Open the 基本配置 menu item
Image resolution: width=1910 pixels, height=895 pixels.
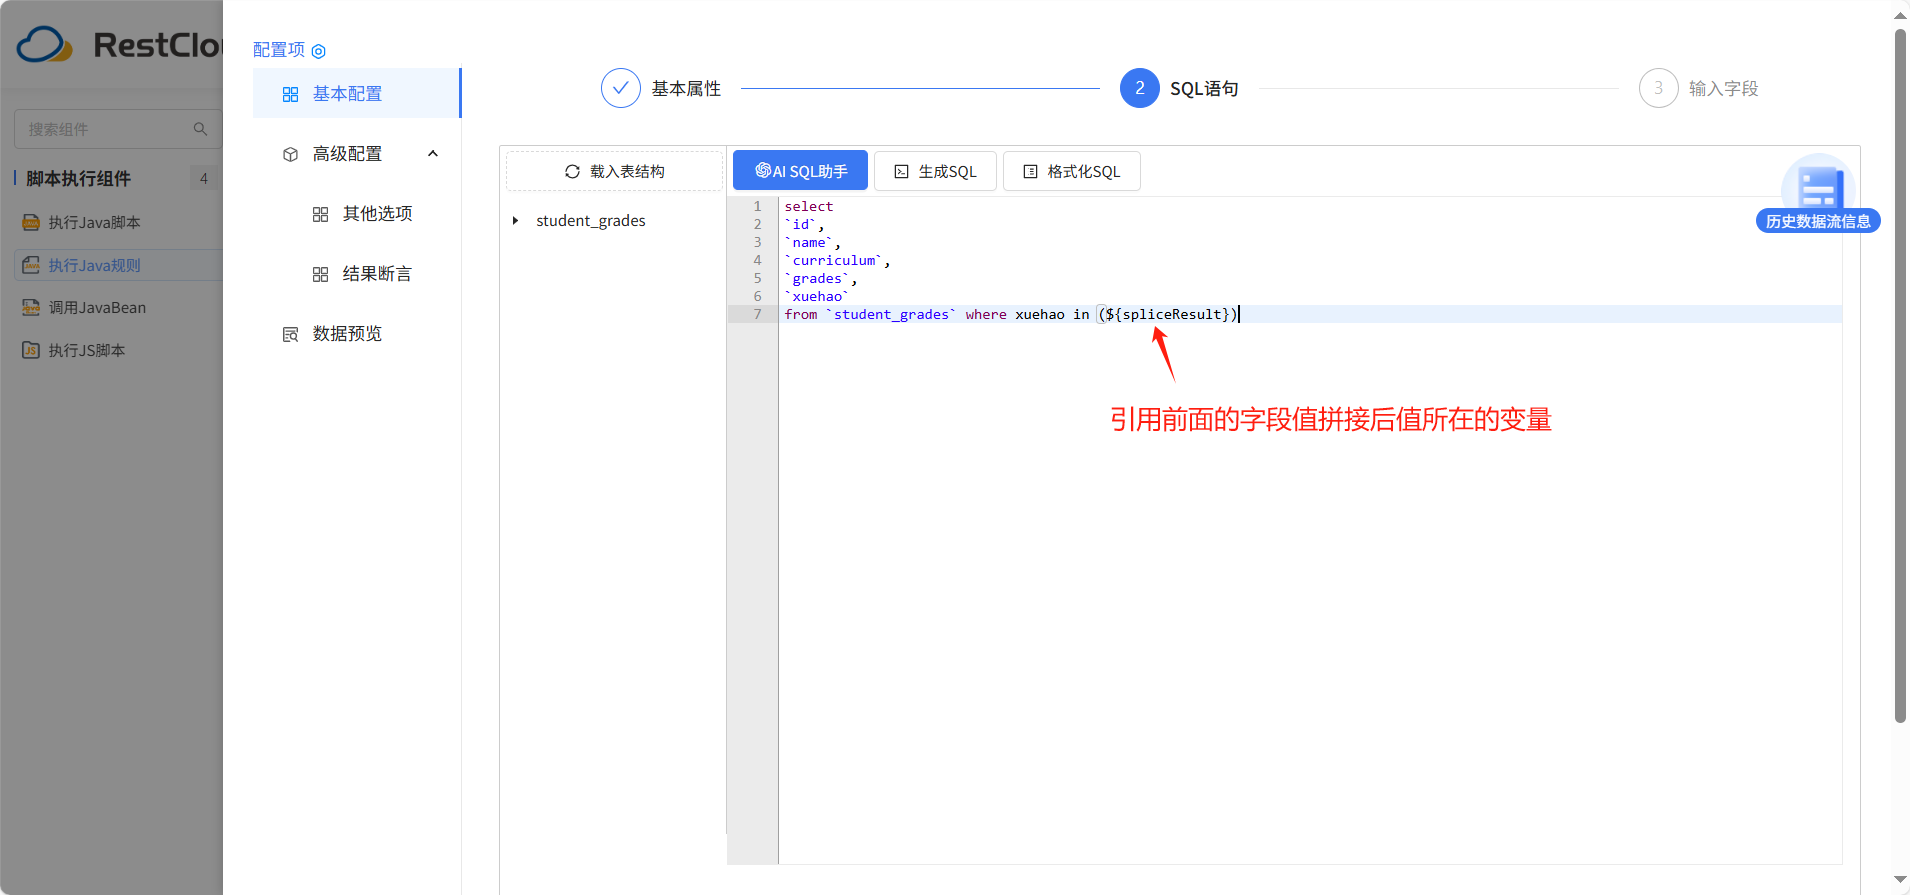point(357,93)
